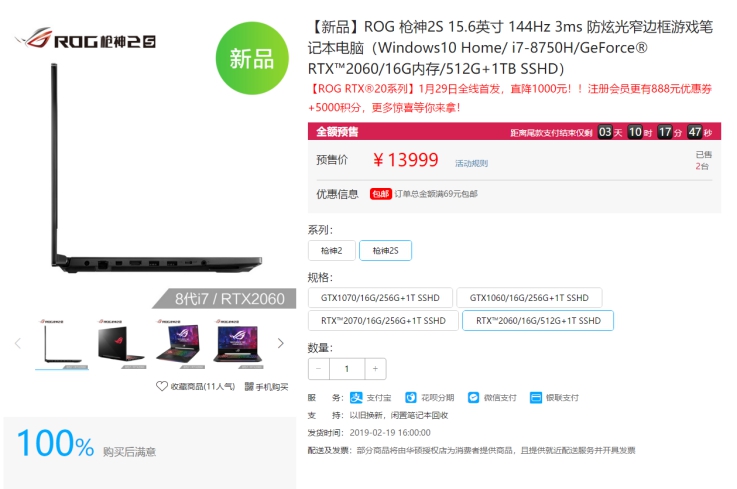Image resolution: width=737 pixels, height=489 pixels.
Task: Click the WeChat Pay icon
Action: [x=473, y=397]
